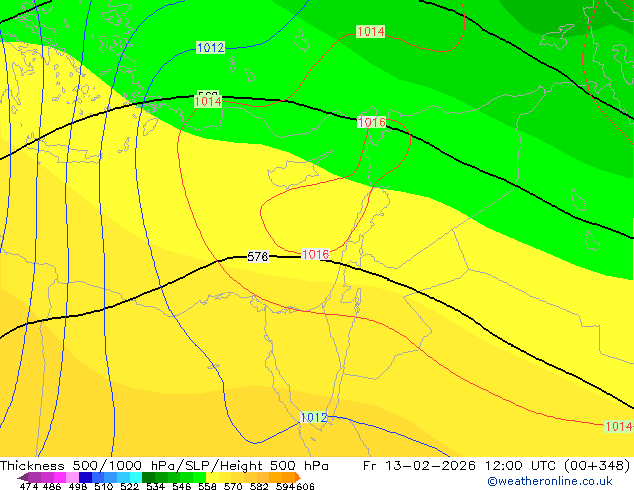The height and width of the screenshot is (490, 634).
Task: Click the blue 1012 isobar label near map top
Action: (210, 47)
